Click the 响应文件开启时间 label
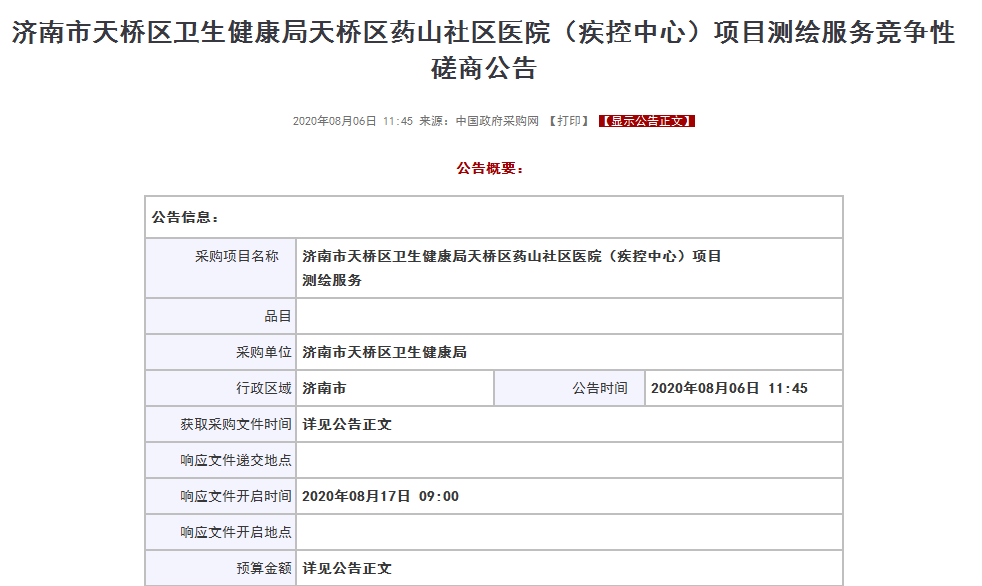 tap(236, 496)
